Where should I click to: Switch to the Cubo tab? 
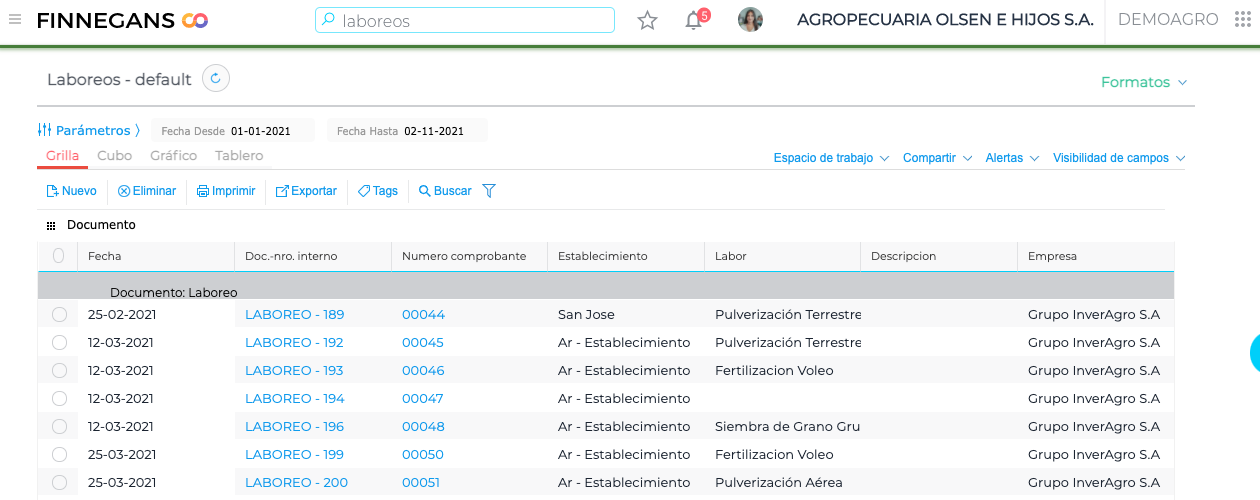pos(114,156)
